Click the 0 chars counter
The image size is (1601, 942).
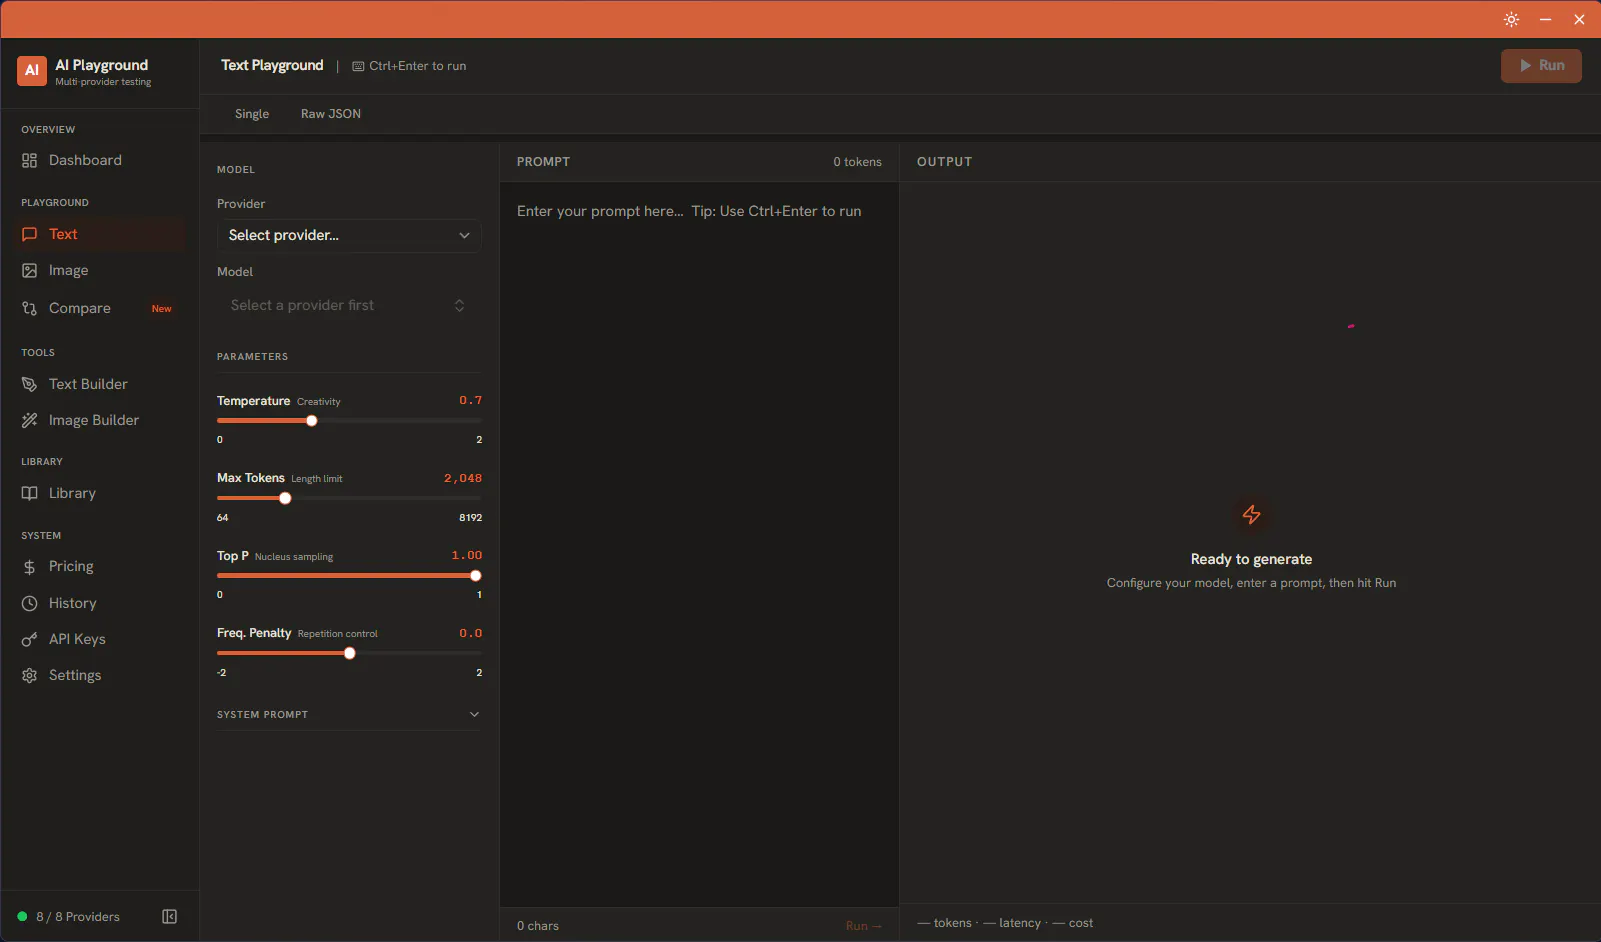(x=538, y=926)
